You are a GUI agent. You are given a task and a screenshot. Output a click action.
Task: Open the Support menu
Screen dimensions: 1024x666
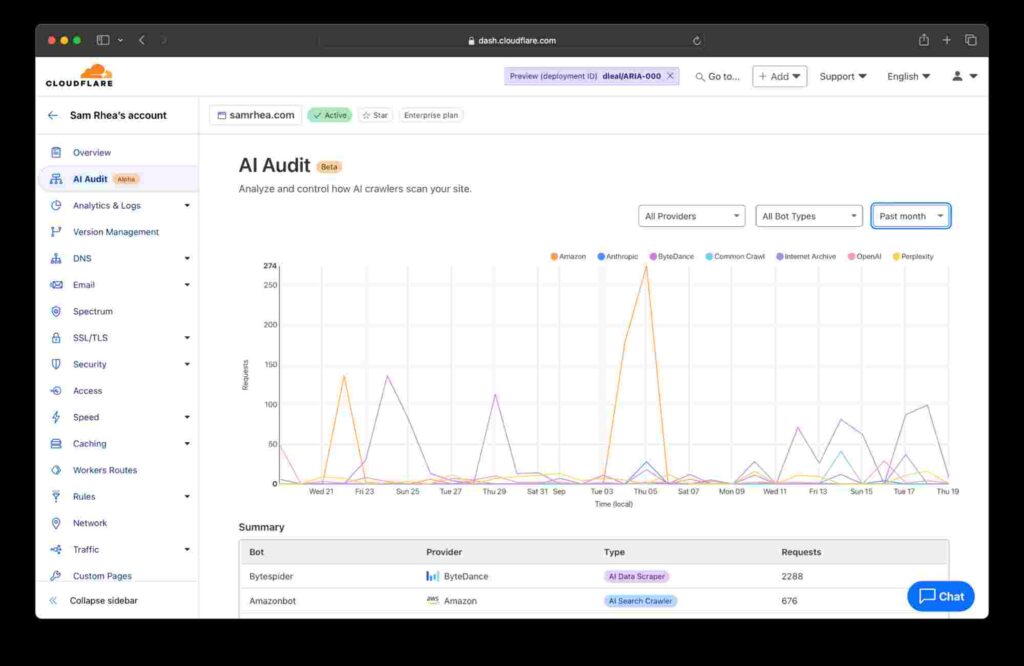click(x=842, y=76)
